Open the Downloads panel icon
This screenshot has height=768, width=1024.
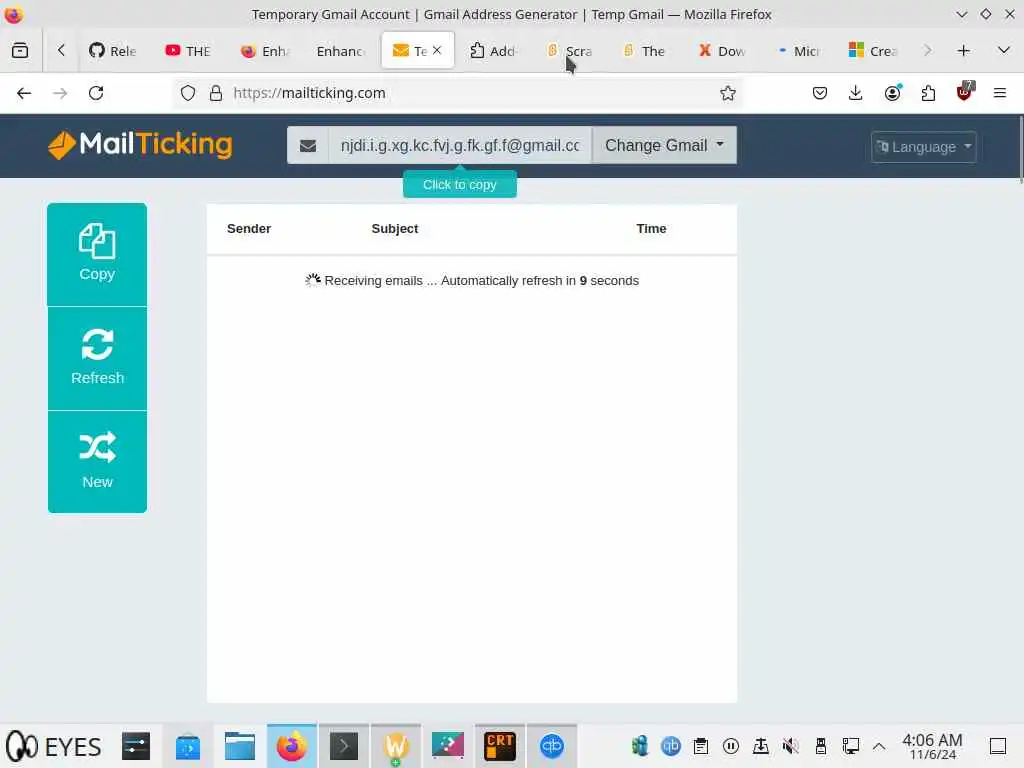(856, 93)
